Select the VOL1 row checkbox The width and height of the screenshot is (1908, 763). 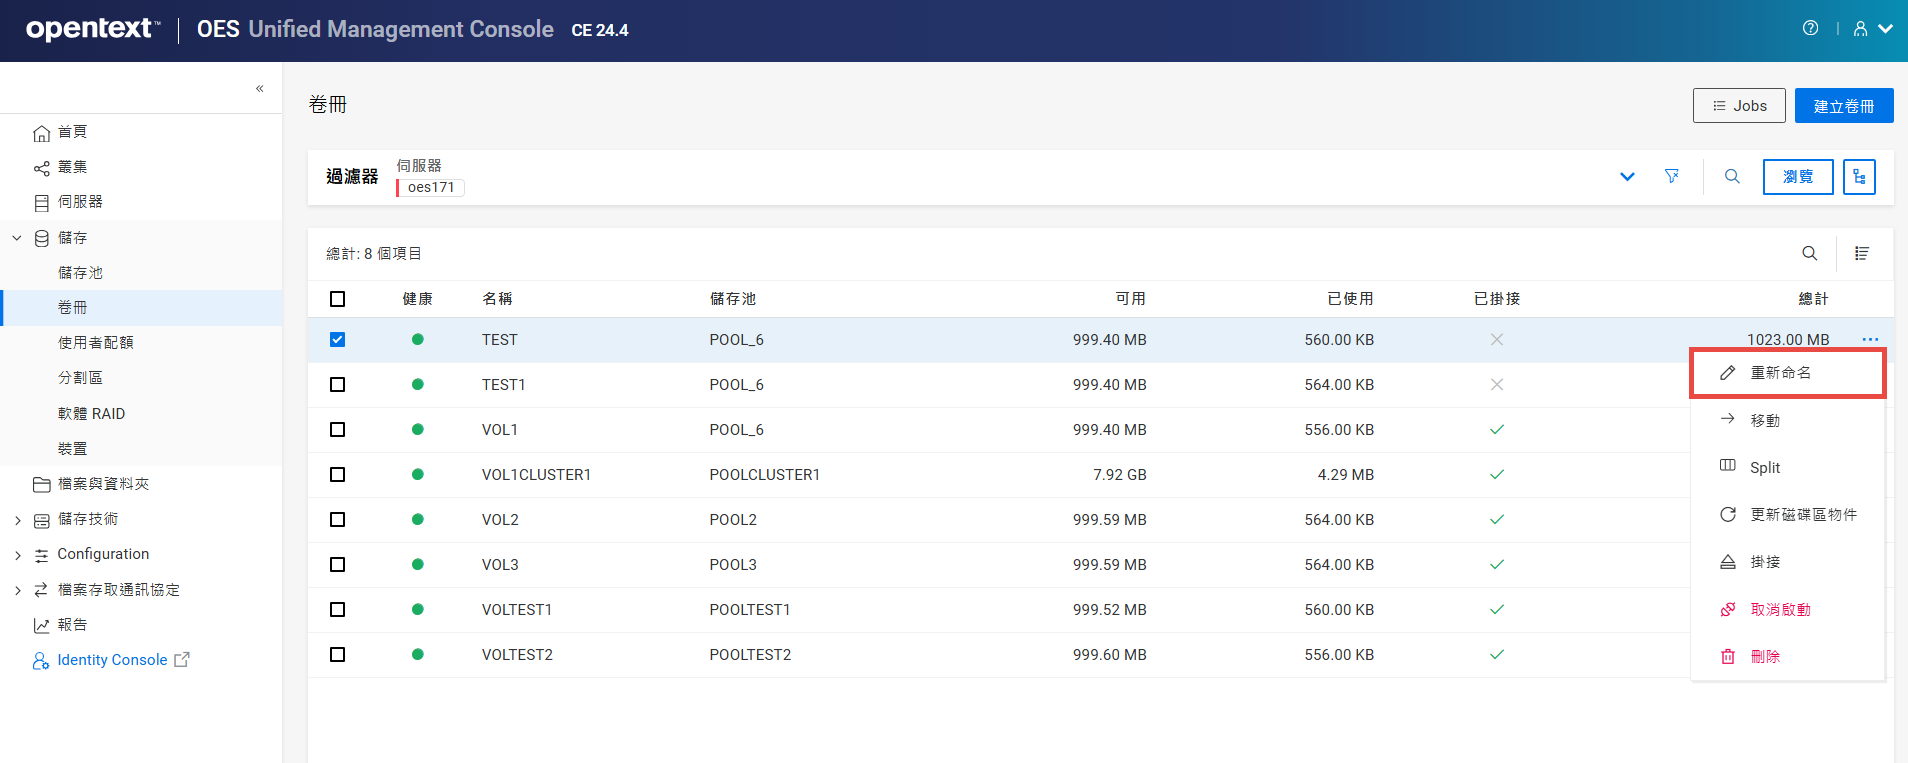tap(337, 430)
